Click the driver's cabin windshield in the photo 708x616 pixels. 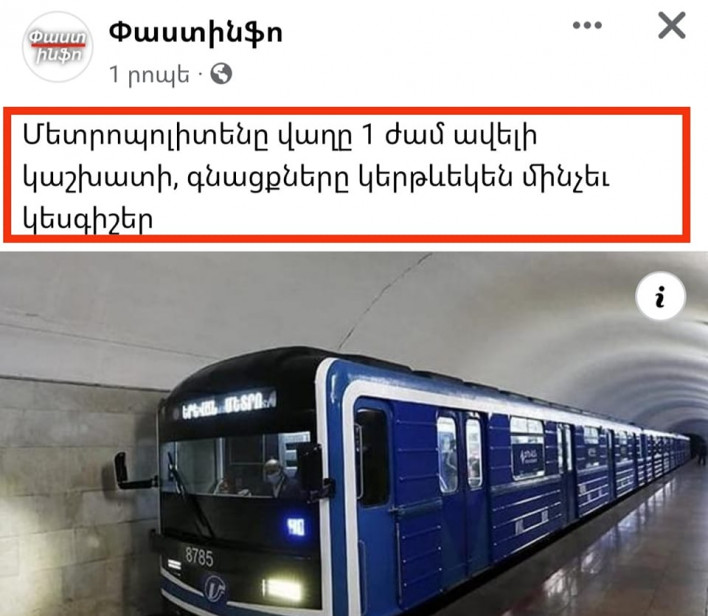[x=235, y=465]
